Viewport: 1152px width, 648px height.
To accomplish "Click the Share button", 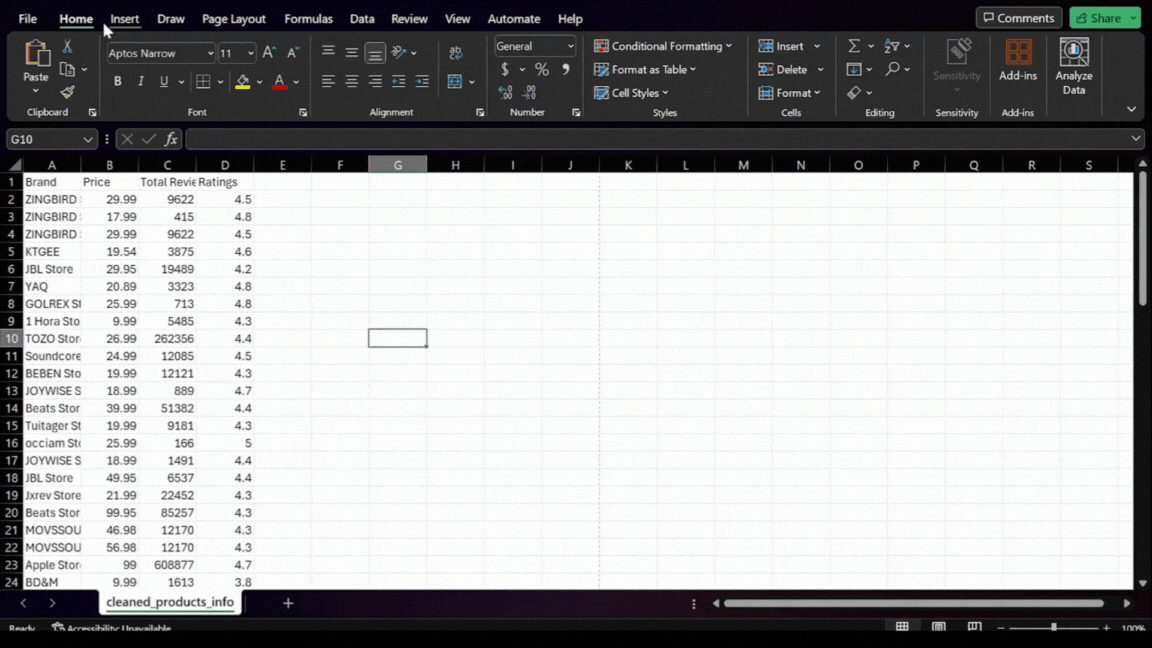I will tap(1104, 18).
